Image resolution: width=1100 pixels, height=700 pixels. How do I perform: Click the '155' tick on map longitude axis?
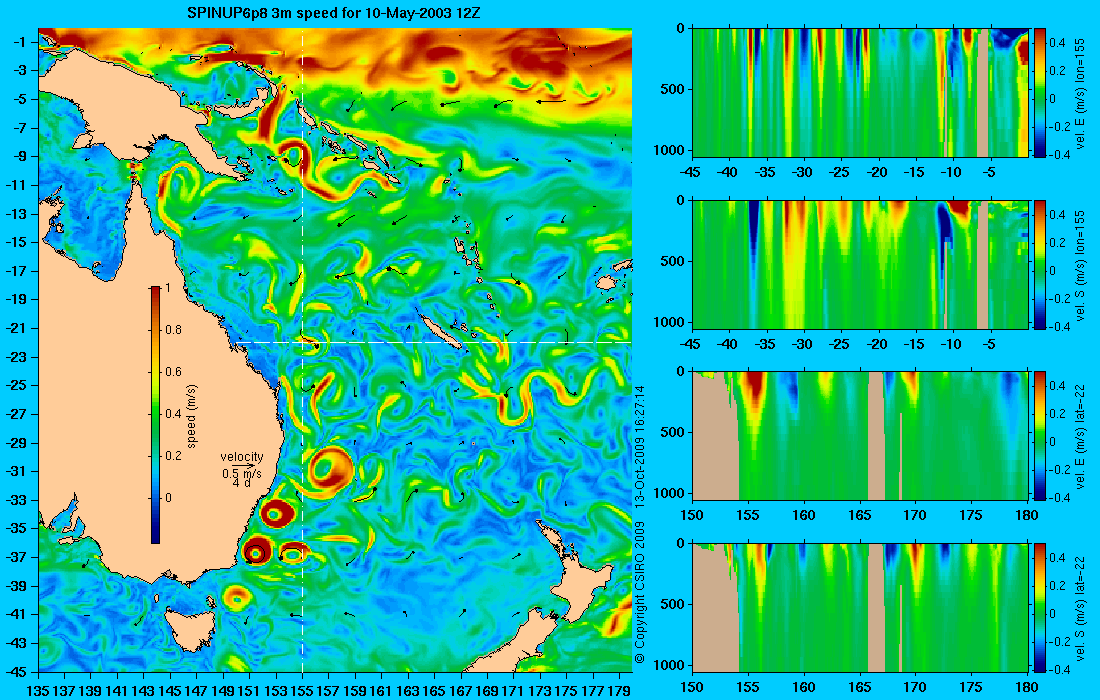[x=302, y=691]
